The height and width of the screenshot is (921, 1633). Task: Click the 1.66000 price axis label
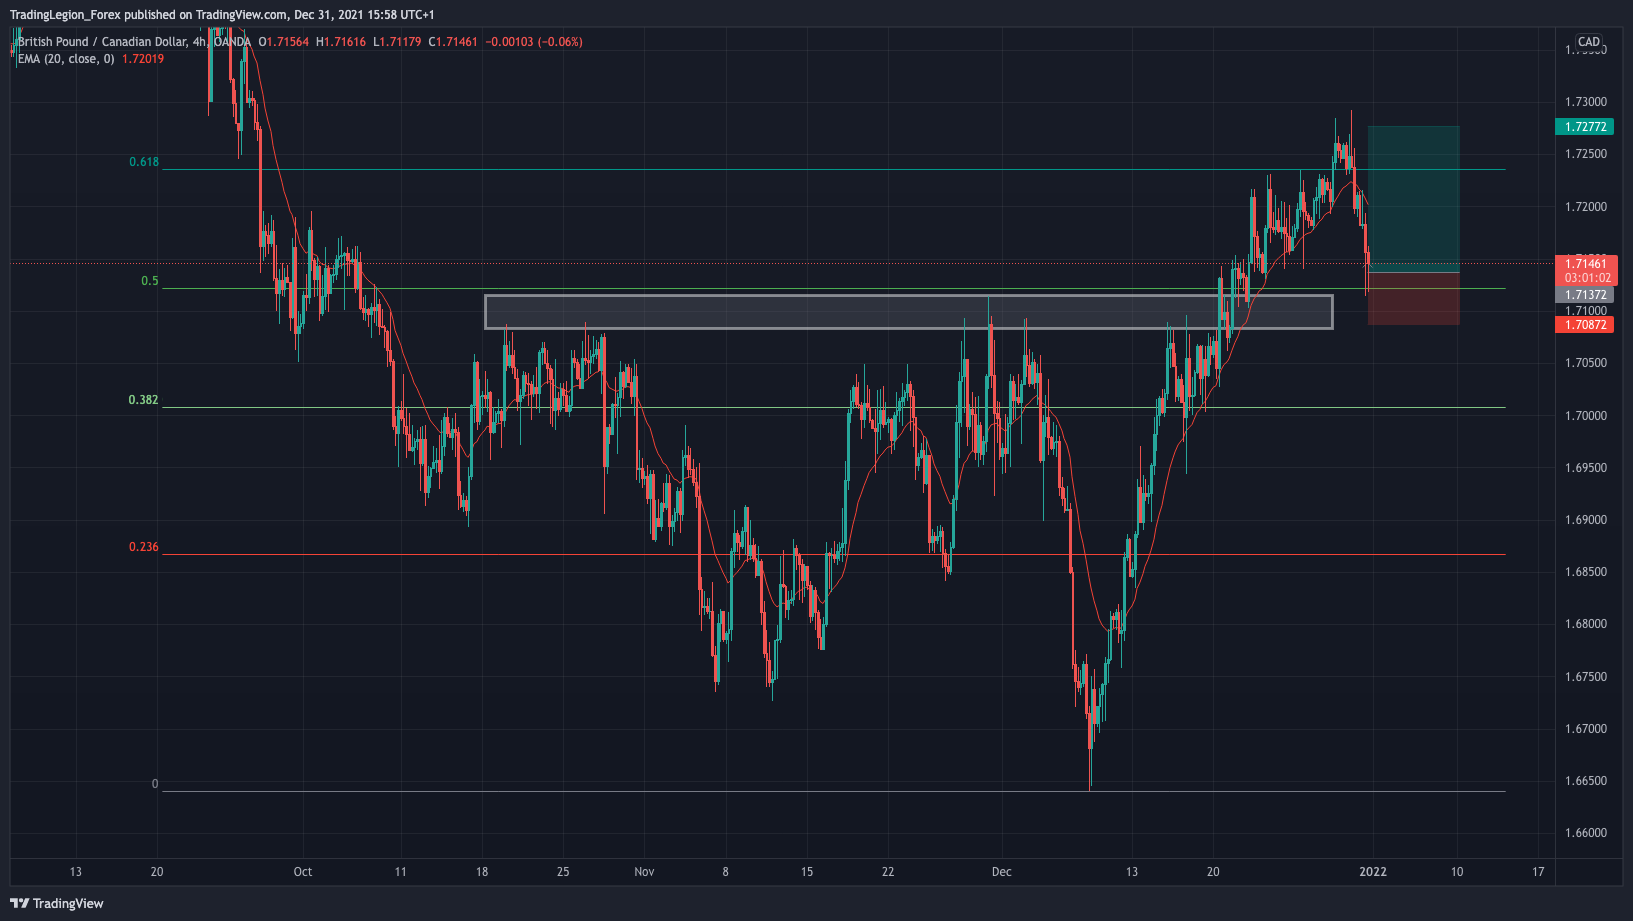[1586, 833]
